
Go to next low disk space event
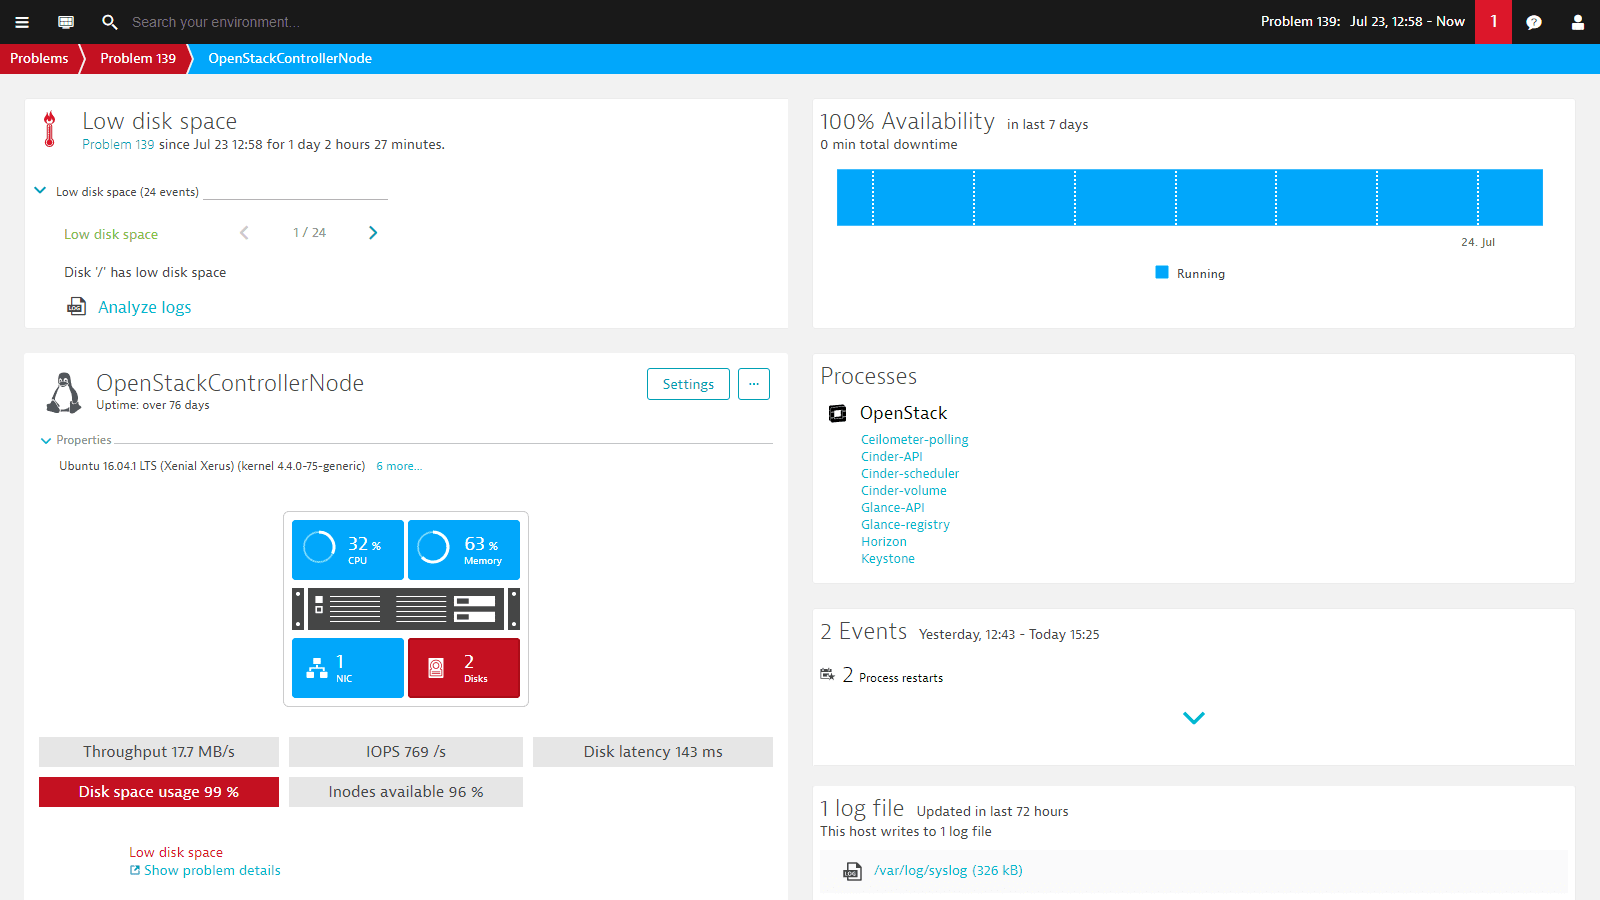pyautogui.click(x=373, y=233)
